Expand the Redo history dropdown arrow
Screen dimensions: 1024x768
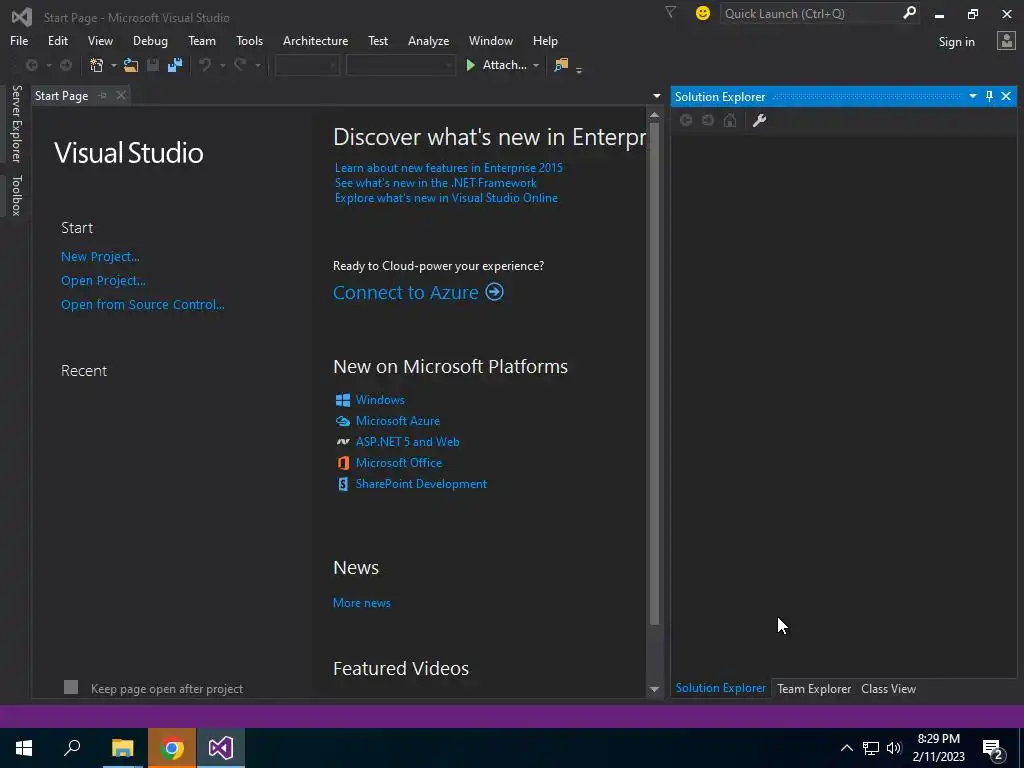257,65
